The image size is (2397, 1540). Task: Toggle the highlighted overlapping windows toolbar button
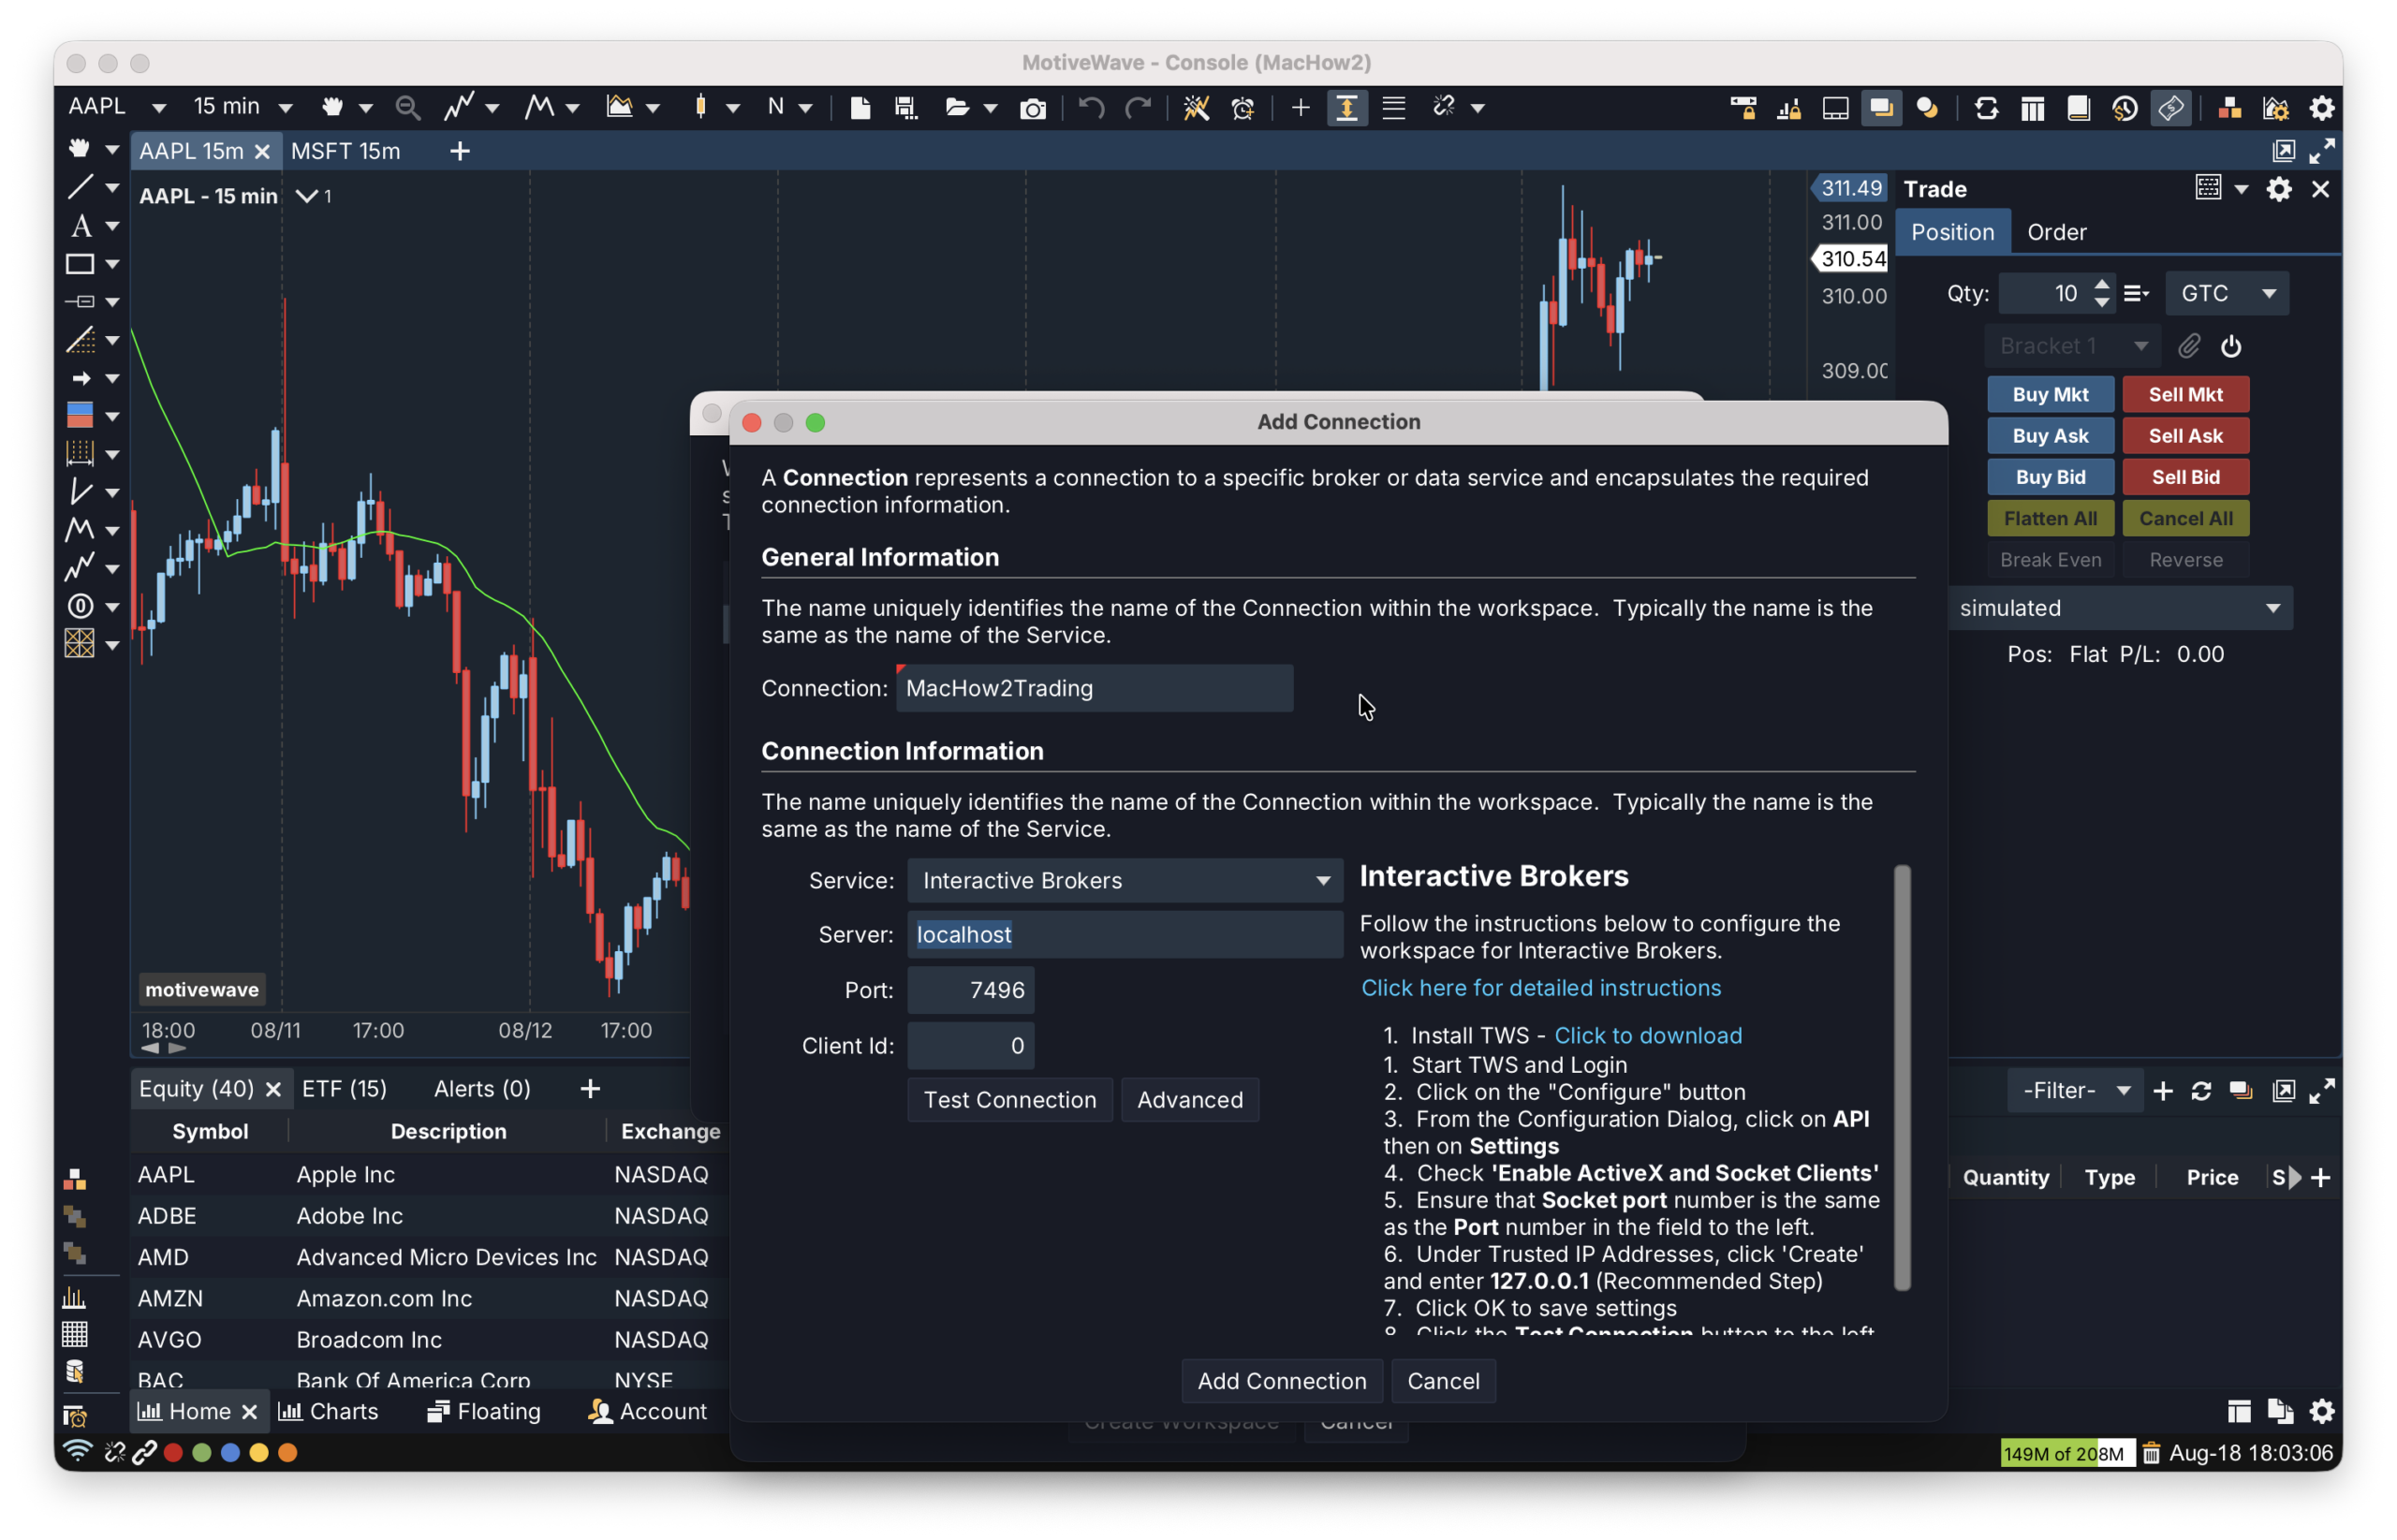pos(1881,108)
